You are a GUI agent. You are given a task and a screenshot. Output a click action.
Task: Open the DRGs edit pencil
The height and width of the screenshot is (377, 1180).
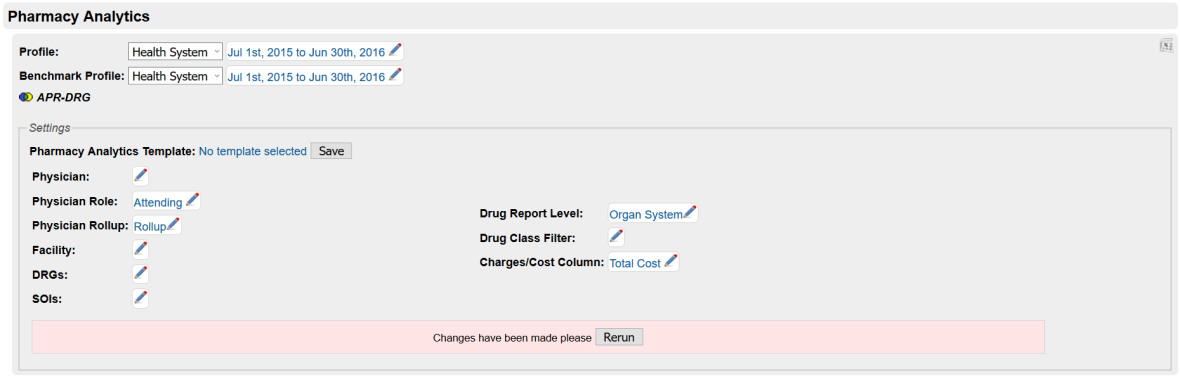coord(141,273)
